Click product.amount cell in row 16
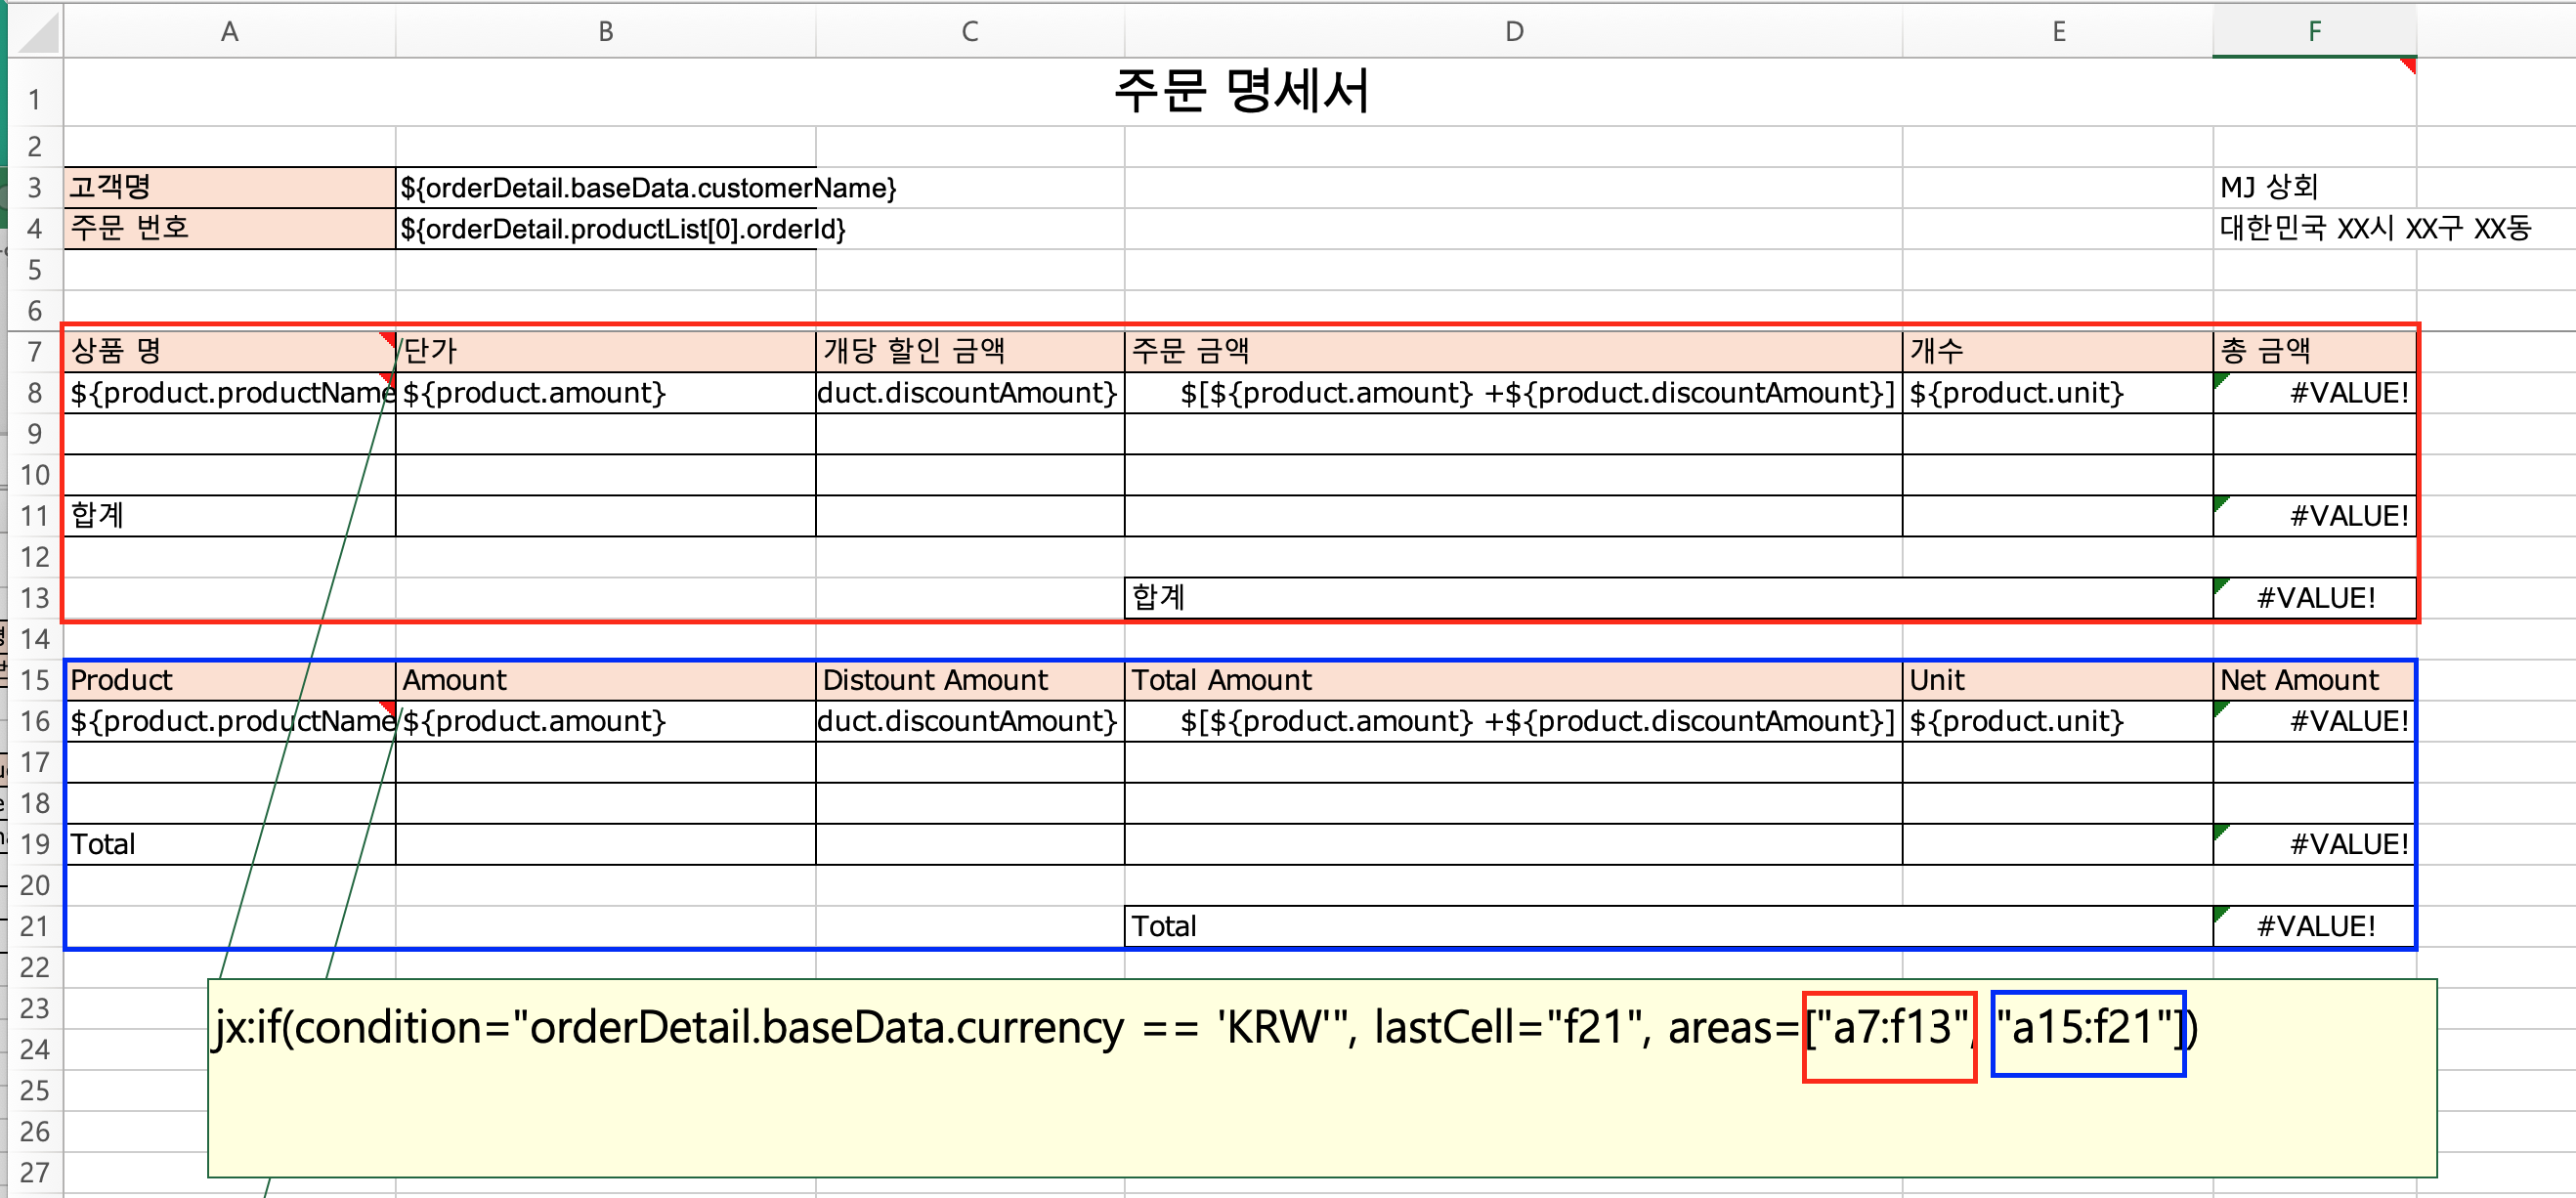Viewport: 2576px width, 1198px height. (606, 721)
